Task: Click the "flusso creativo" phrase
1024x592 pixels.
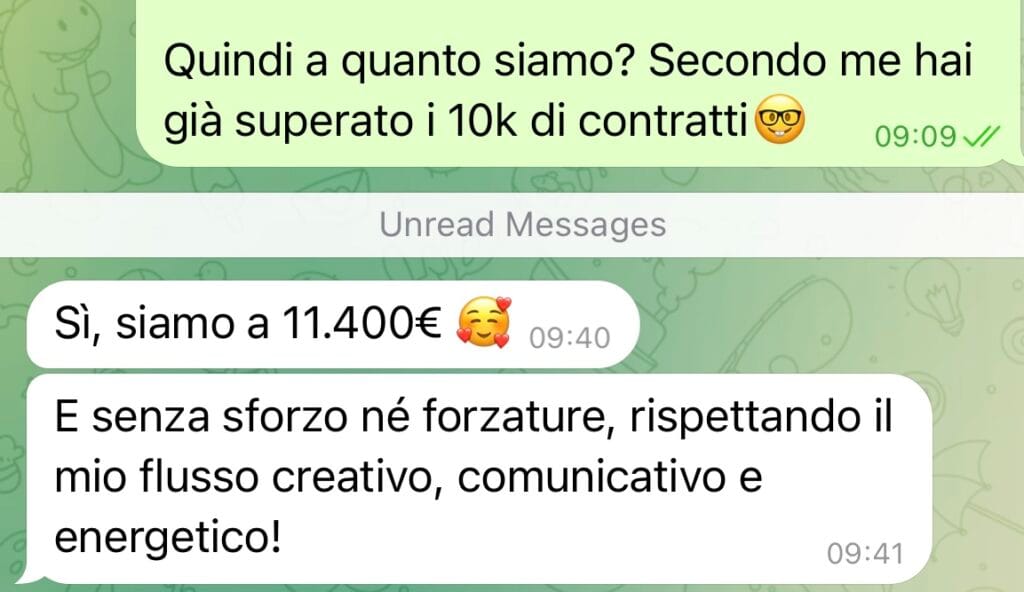Action: (285, 478)
